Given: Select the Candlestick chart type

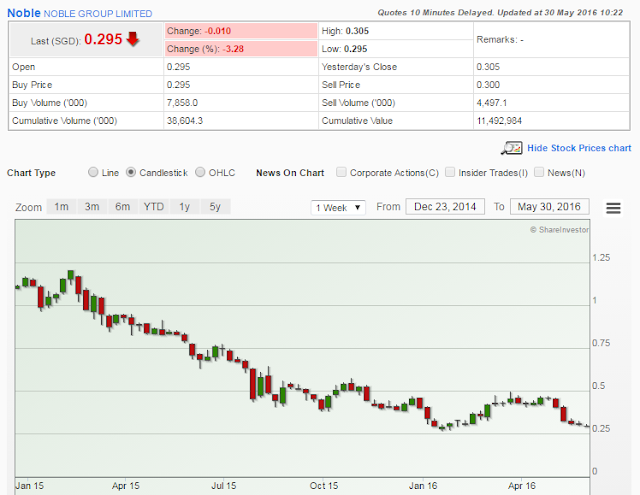Looking at the screenshot, I should click(131, 172).
